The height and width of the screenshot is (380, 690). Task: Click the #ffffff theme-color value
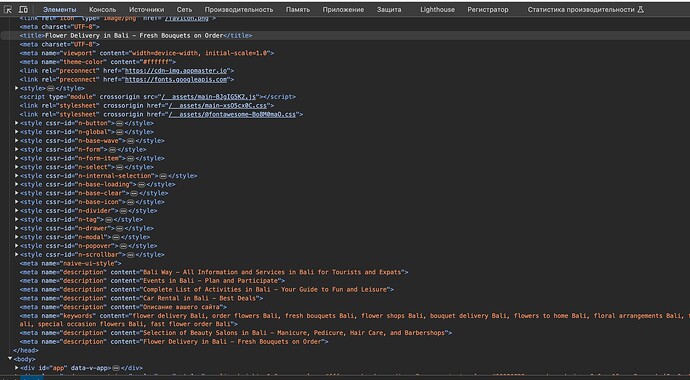click(156, 62)
